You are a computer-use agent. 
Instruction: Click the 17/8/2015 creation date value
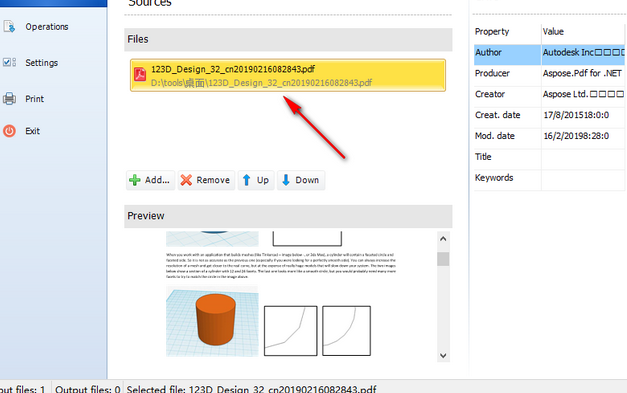tap(576, 115)
